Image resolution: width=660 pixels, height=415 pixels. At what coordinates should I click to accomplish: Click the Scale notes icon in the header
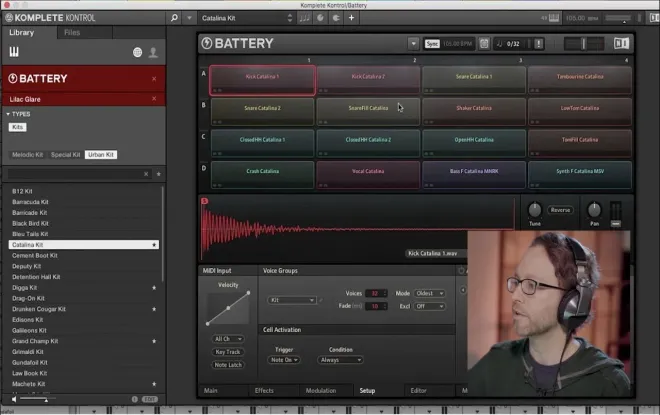coord(304,18)
